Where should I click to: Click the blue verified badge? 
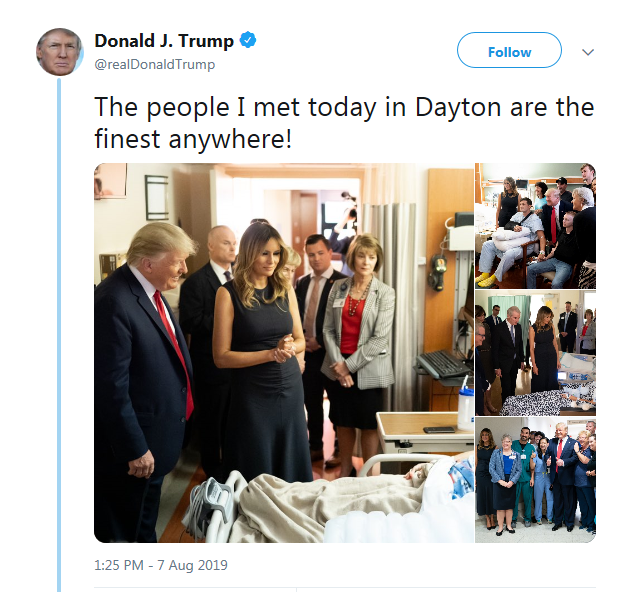[x=248, y=40]
